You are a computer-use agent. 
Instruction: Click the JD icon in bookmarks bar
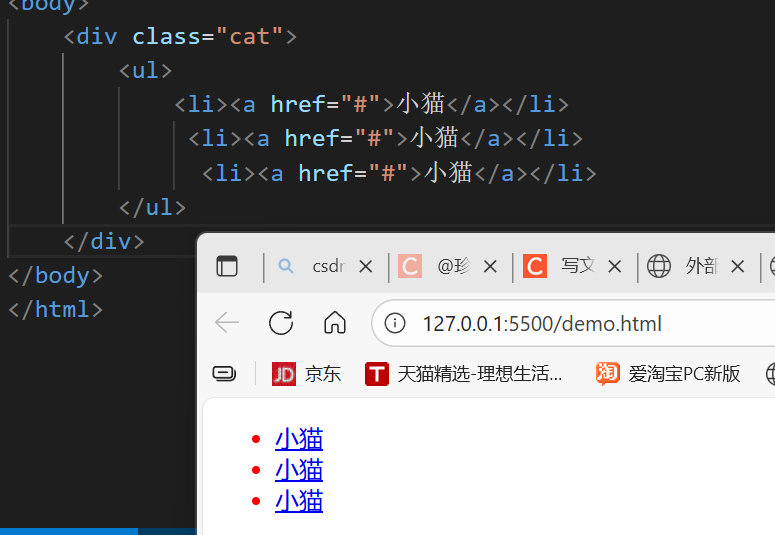pyautogui.click(x=284, y=374)
